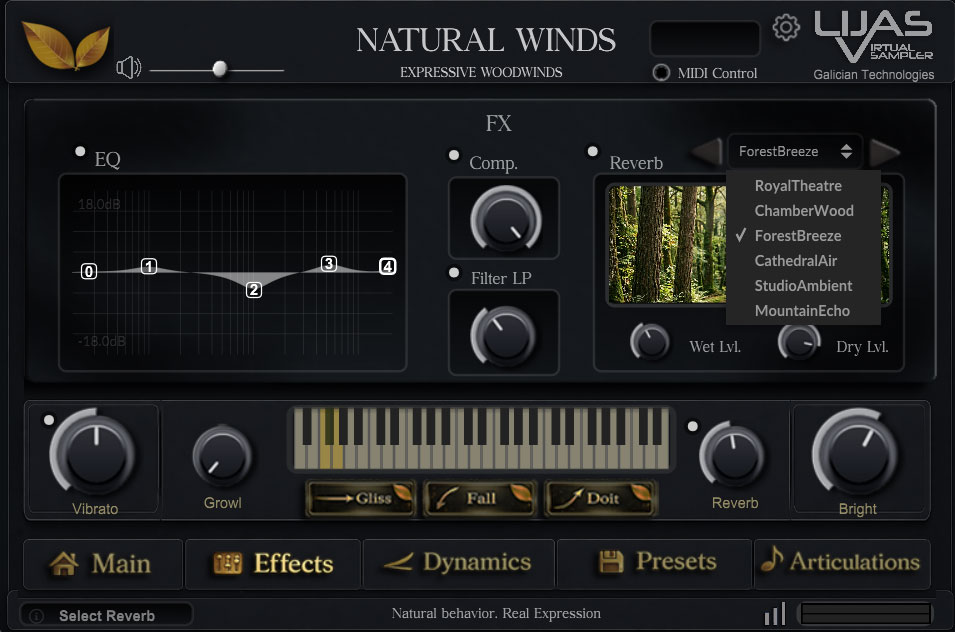Click the Vibrato knob
This screenshot has height=632, width=955.
94,454
